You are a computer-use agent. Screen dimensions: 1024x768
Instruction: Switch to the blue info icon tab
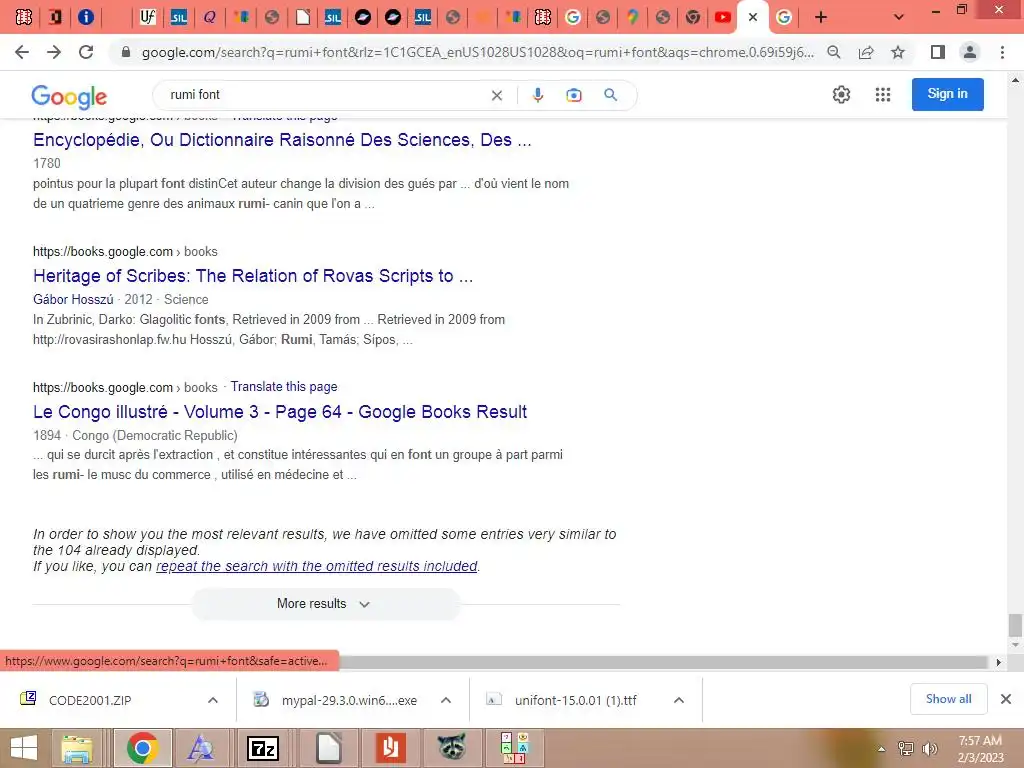(86, 17)
